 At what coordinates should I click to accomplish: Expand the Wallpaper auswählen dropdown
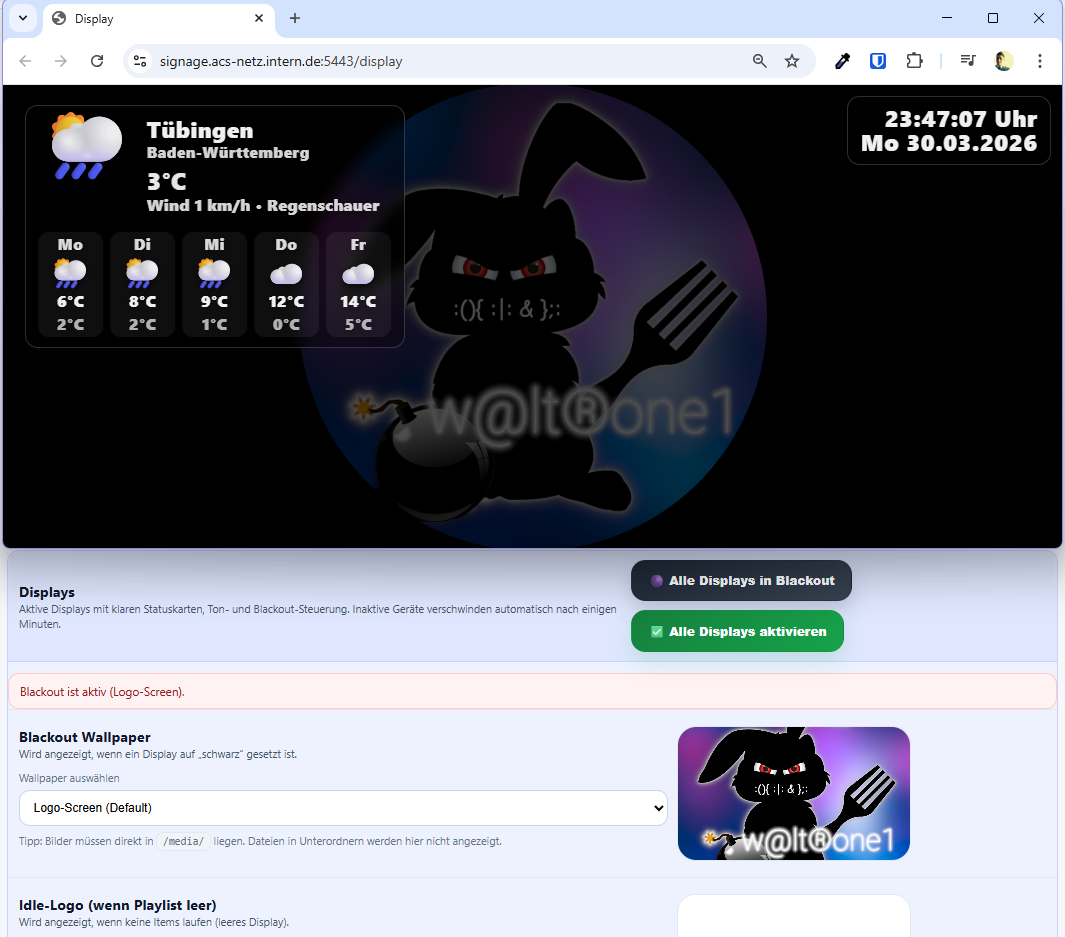pos(343,807)
